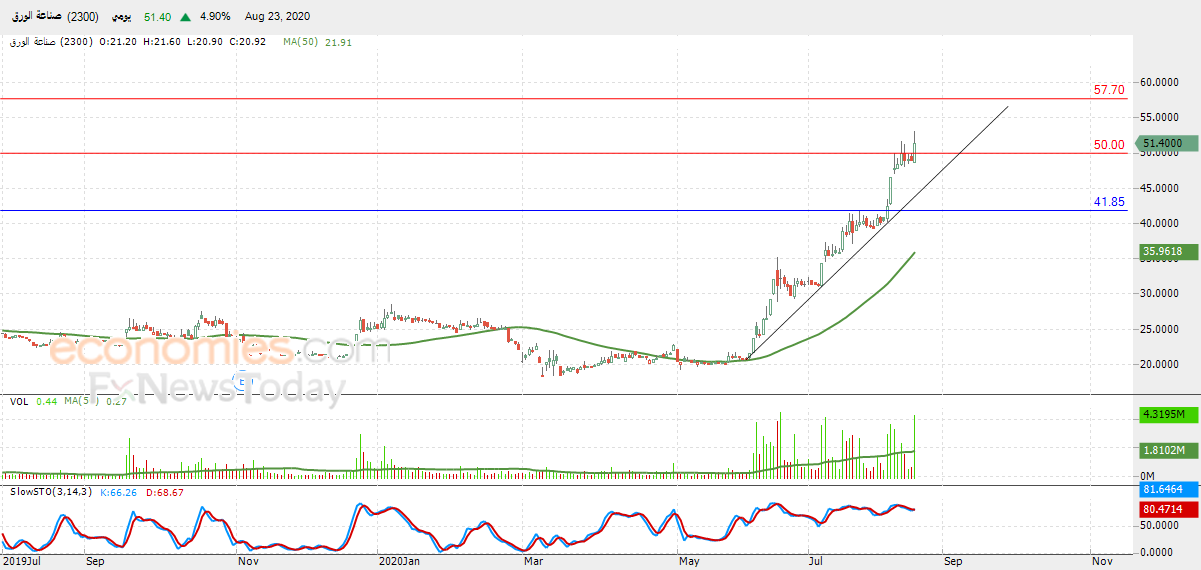1201x570 pixels.
Task: Click the MA(50) indicator label
Action: (x=300, y=42)
